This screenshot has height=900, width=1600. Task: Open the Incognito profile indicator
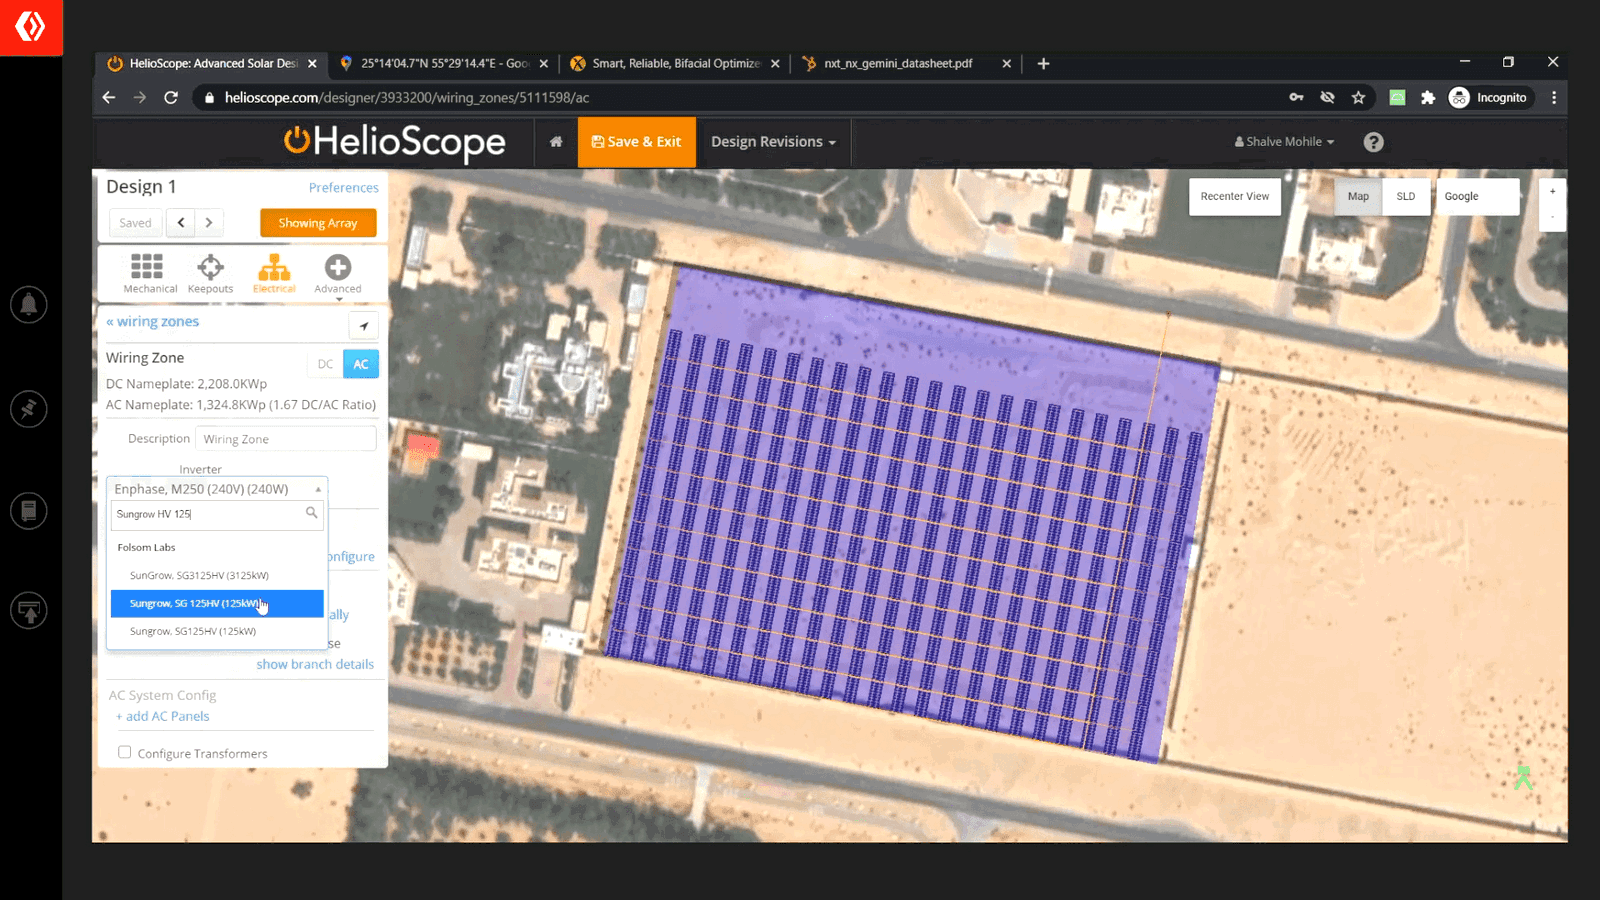point(1488,97)
